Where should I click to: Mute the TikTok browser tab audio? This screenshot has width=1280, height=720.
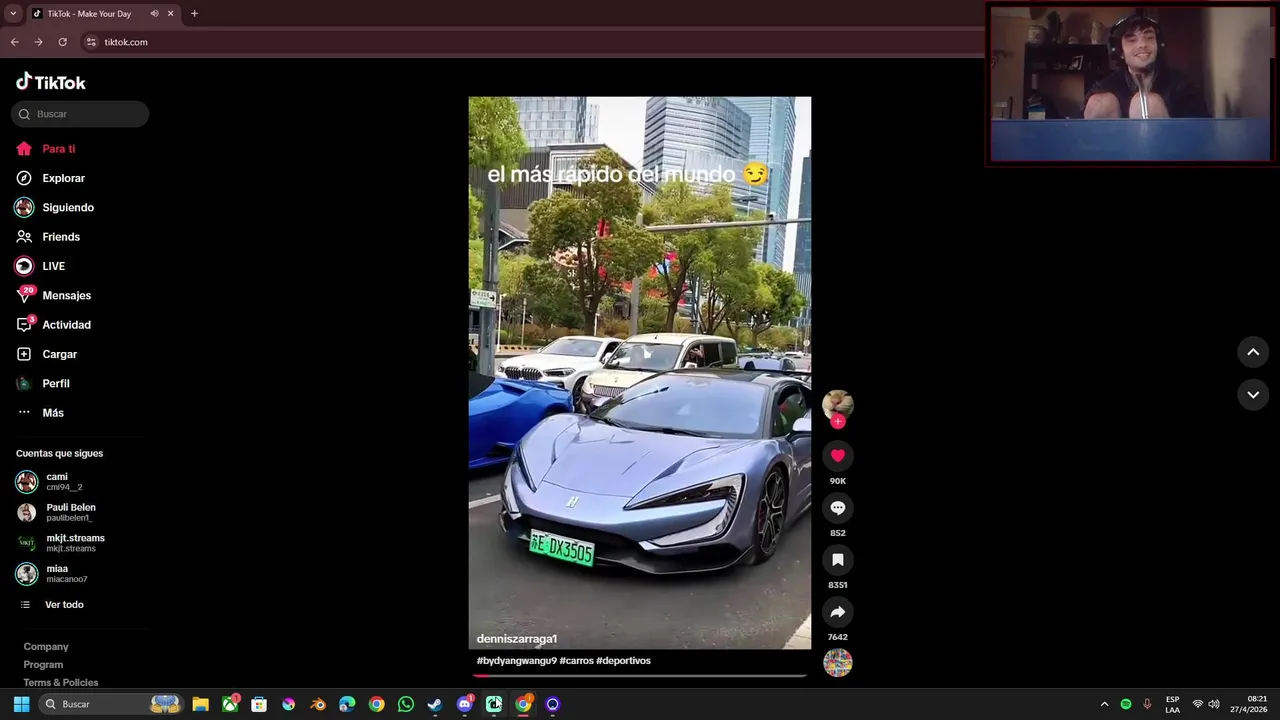154,14
